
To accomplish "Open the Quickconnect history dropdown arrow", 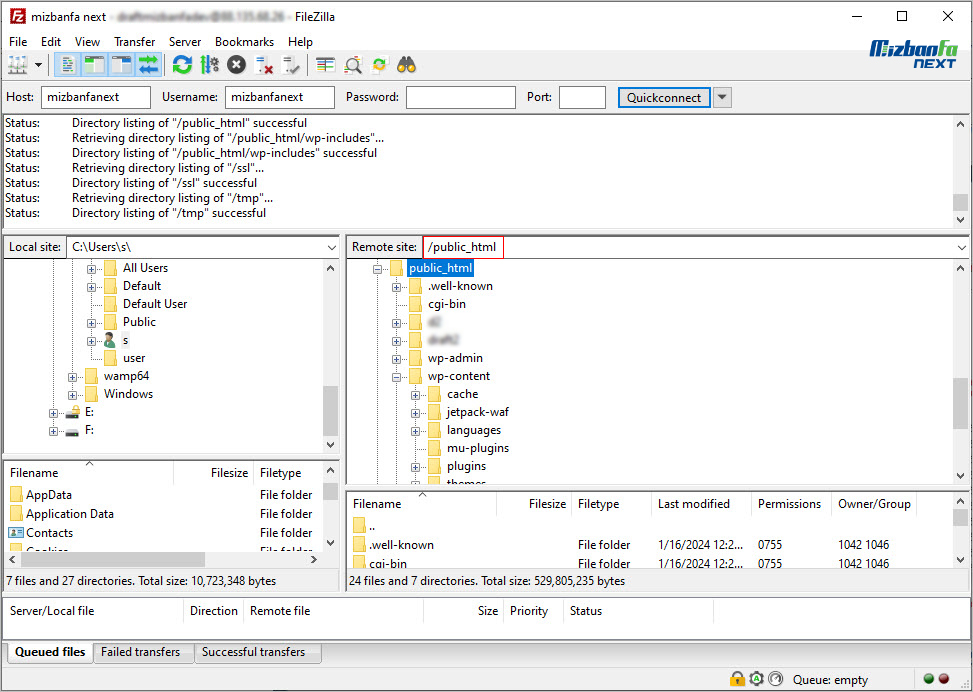I will click(722, 97).
